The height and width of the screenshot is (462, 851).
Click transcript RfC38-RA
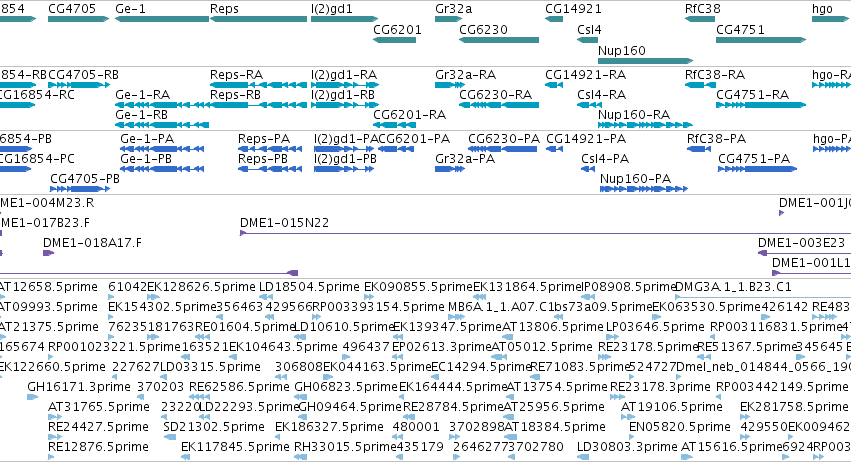(700, 85)
